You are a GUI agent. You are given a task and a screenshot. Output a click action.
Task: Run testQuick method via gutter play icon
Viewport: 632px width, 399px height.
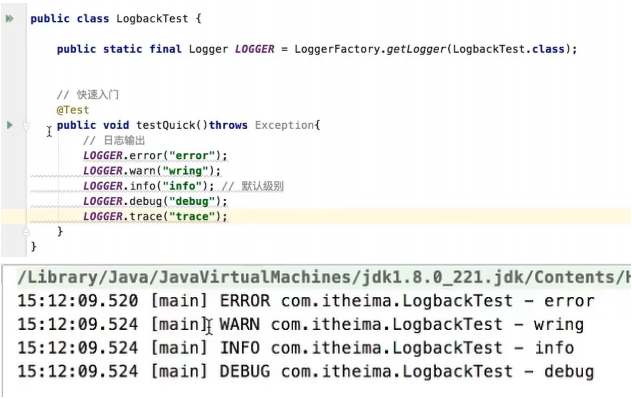coord(10,125)
